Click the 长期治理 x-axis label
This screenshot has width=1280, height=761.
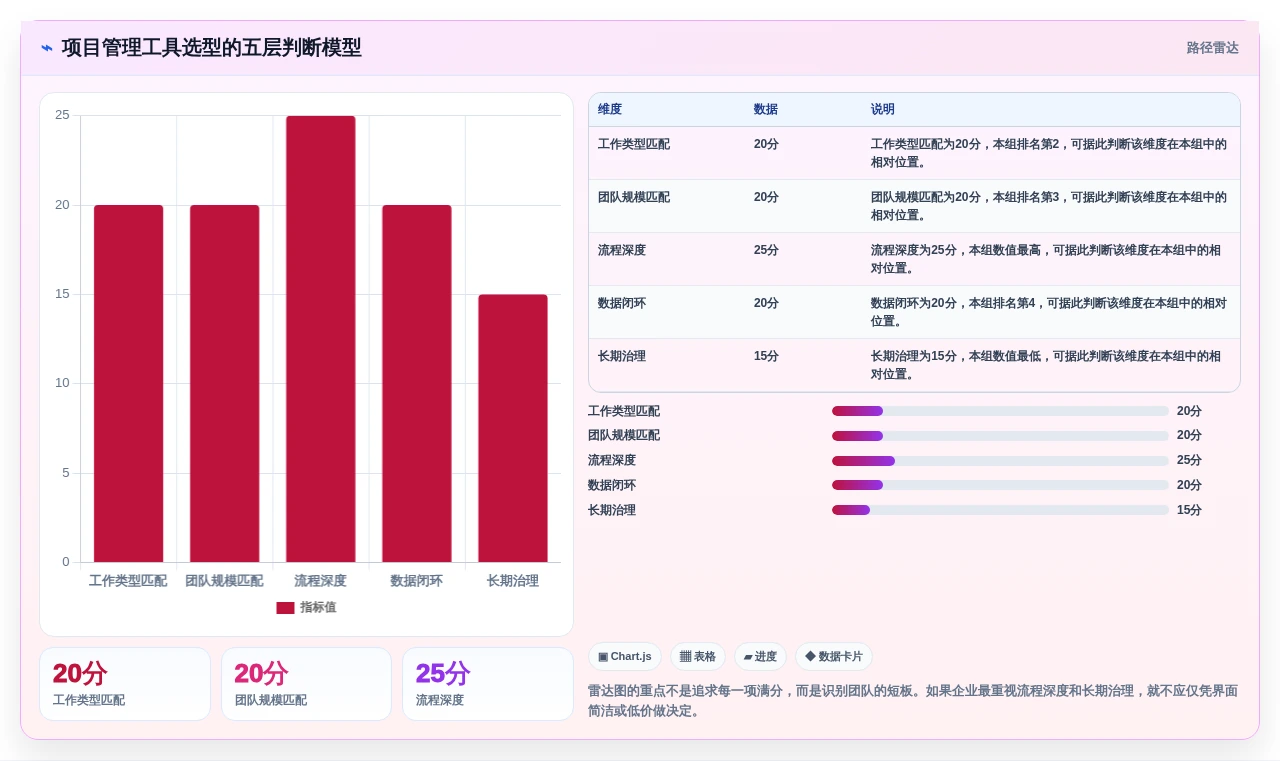513,581
